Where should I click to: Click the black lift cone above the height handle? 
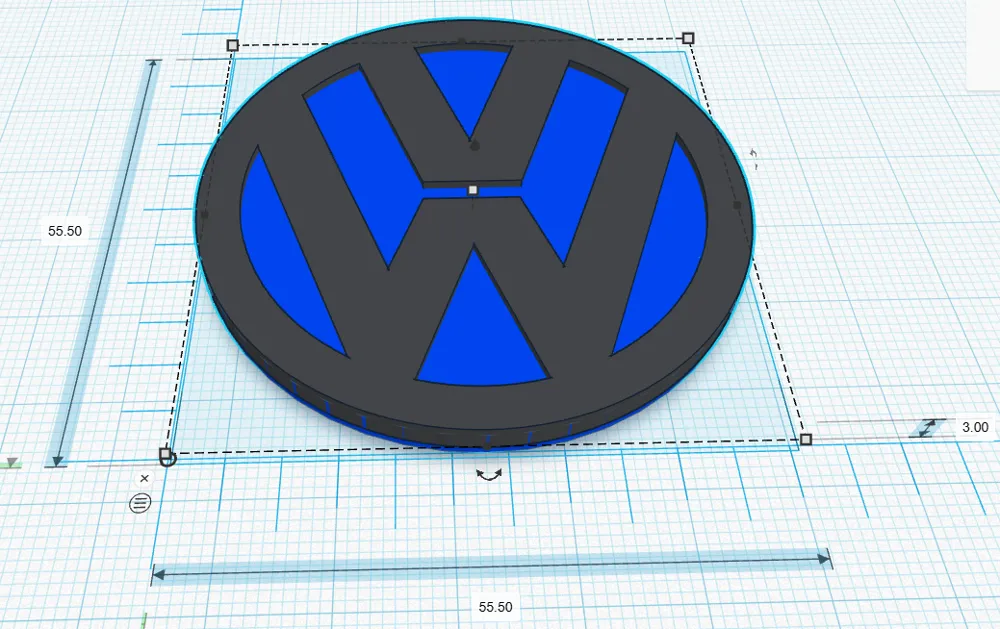click(474, 146)
